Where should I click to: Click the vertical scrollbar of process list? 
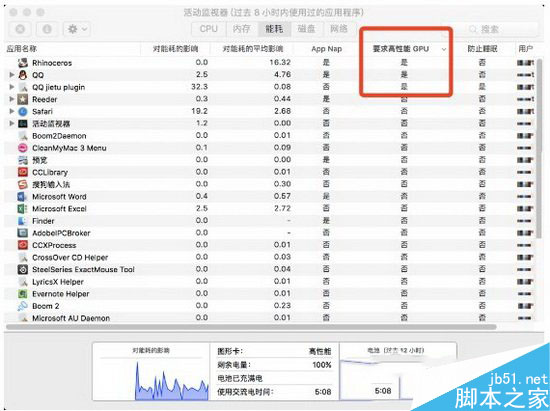tap(540, 149)
